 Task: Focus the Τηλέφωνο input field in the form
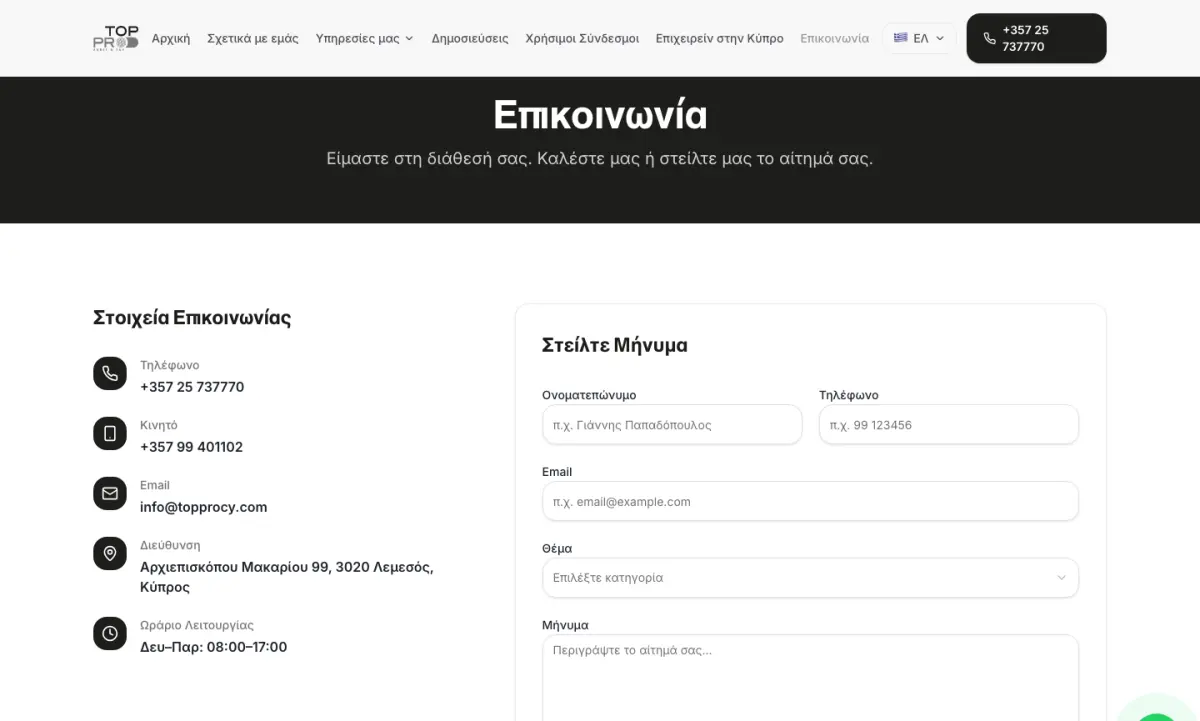click(x=949, y=424)
